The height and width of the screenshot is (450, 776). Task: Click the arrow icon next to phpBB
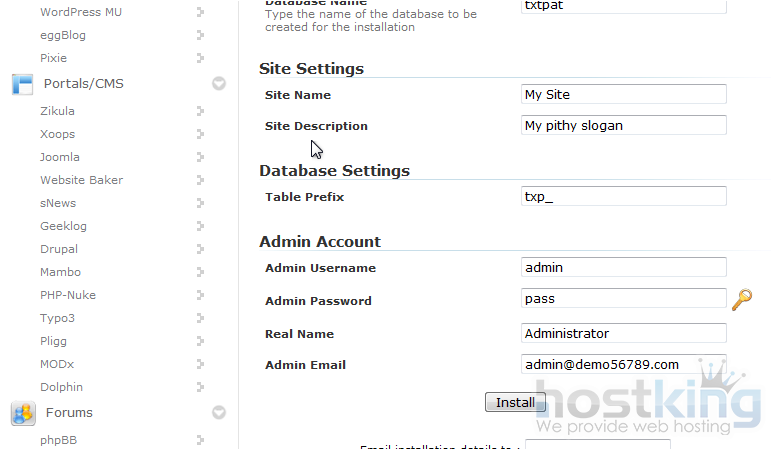(201, 439)
